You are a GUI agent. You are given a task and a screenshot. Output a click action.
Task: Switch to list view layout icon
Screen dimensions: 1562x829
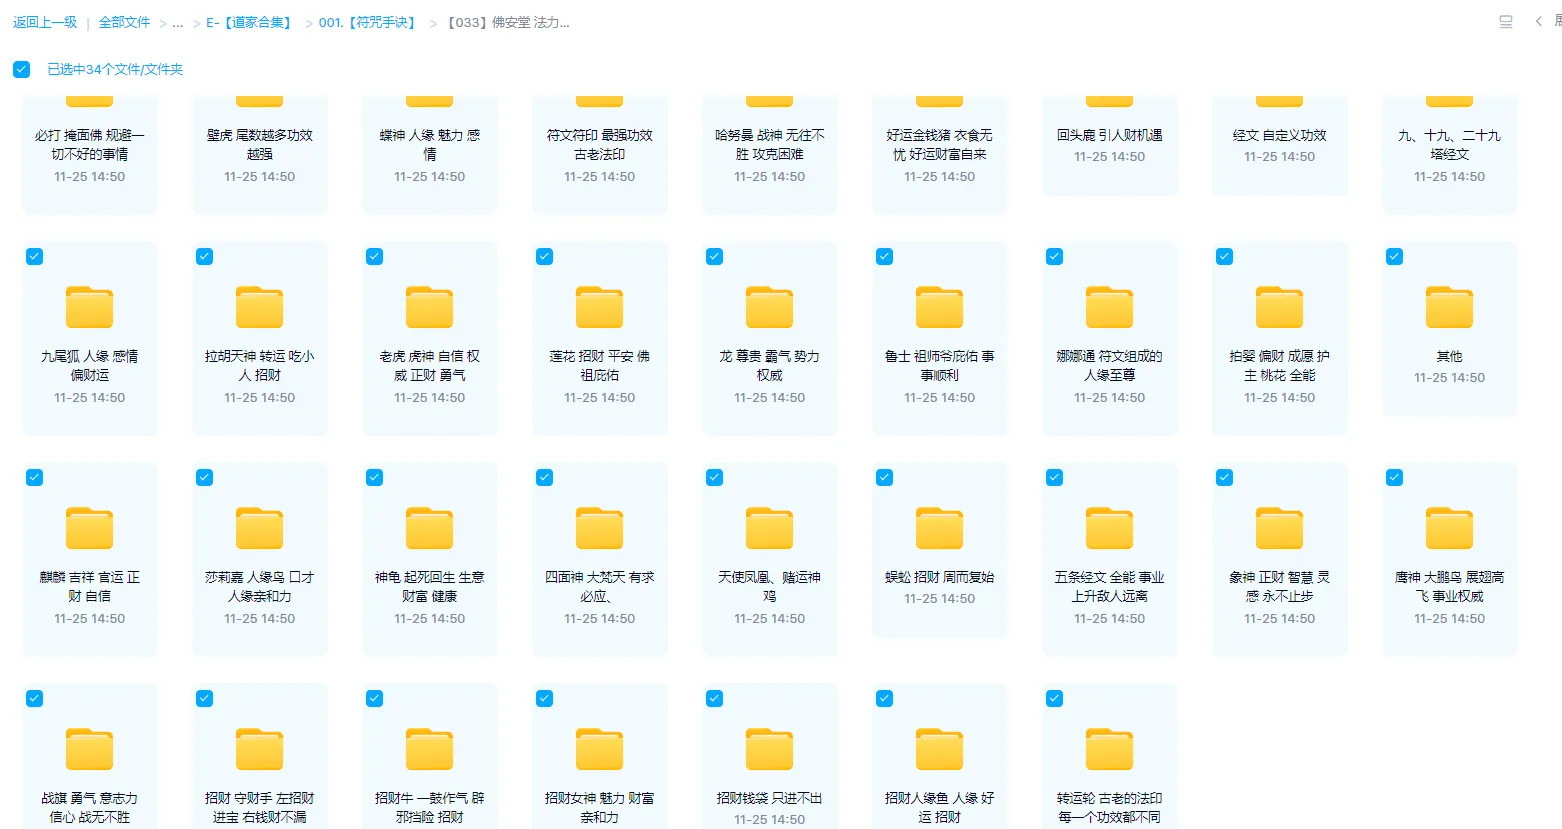coord(1506,22)
